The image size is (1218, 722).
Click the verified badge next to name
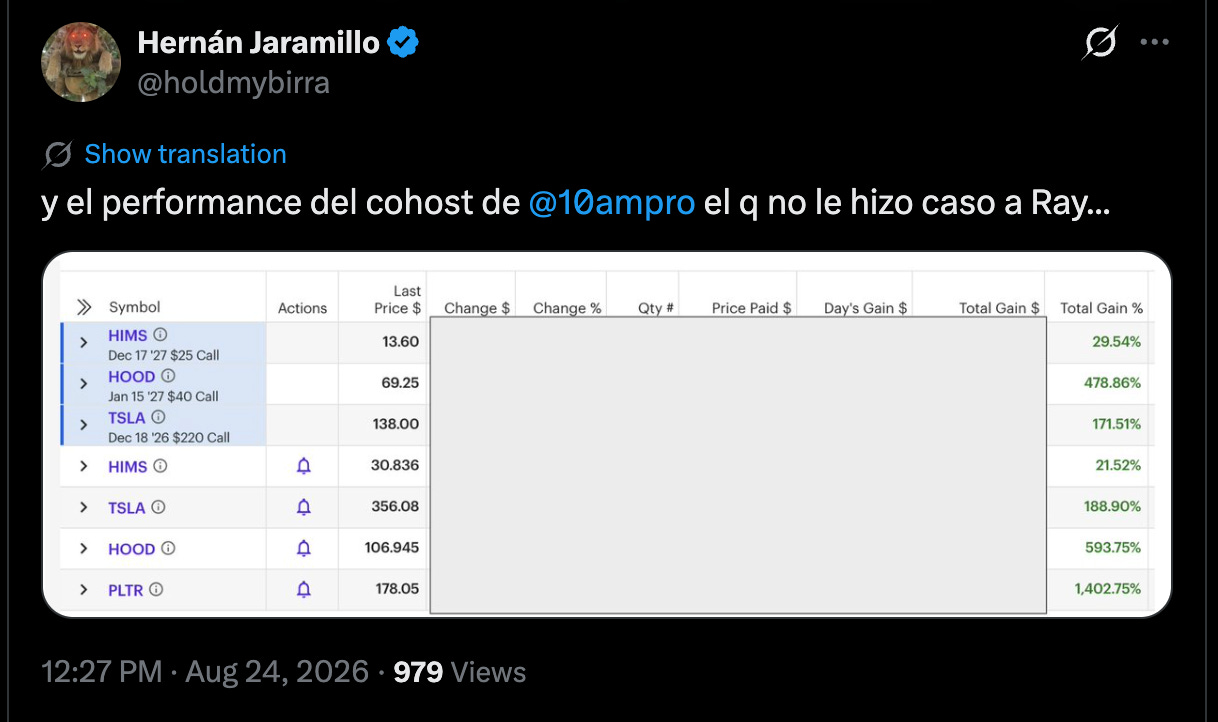coord(403,43)
